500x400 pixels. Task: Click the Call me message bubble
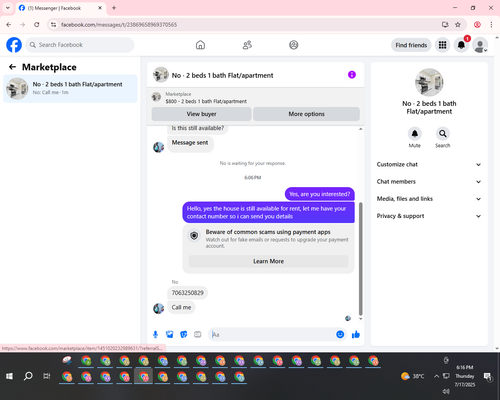pos(181,307)
